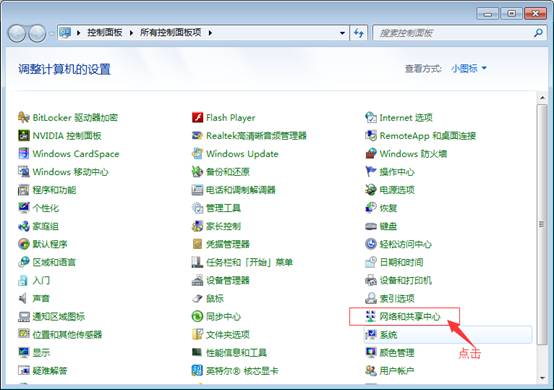This screenshot has height=390, width=554.
Task: Open the 小图标 view mode dropdown
Action: click(469, 68)
